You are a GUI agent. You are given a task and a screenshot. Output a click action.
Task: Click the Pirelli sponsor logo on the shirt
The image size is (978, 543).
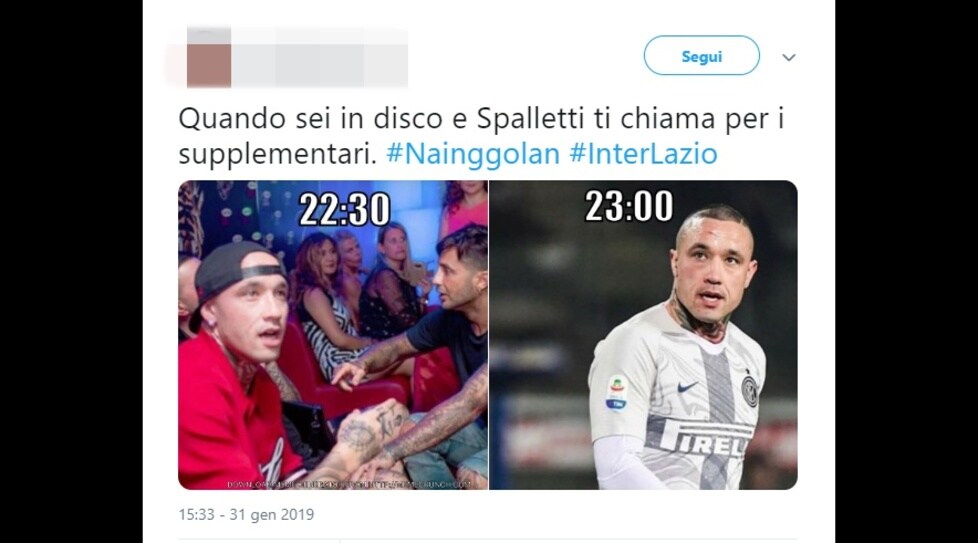[704, 440]
